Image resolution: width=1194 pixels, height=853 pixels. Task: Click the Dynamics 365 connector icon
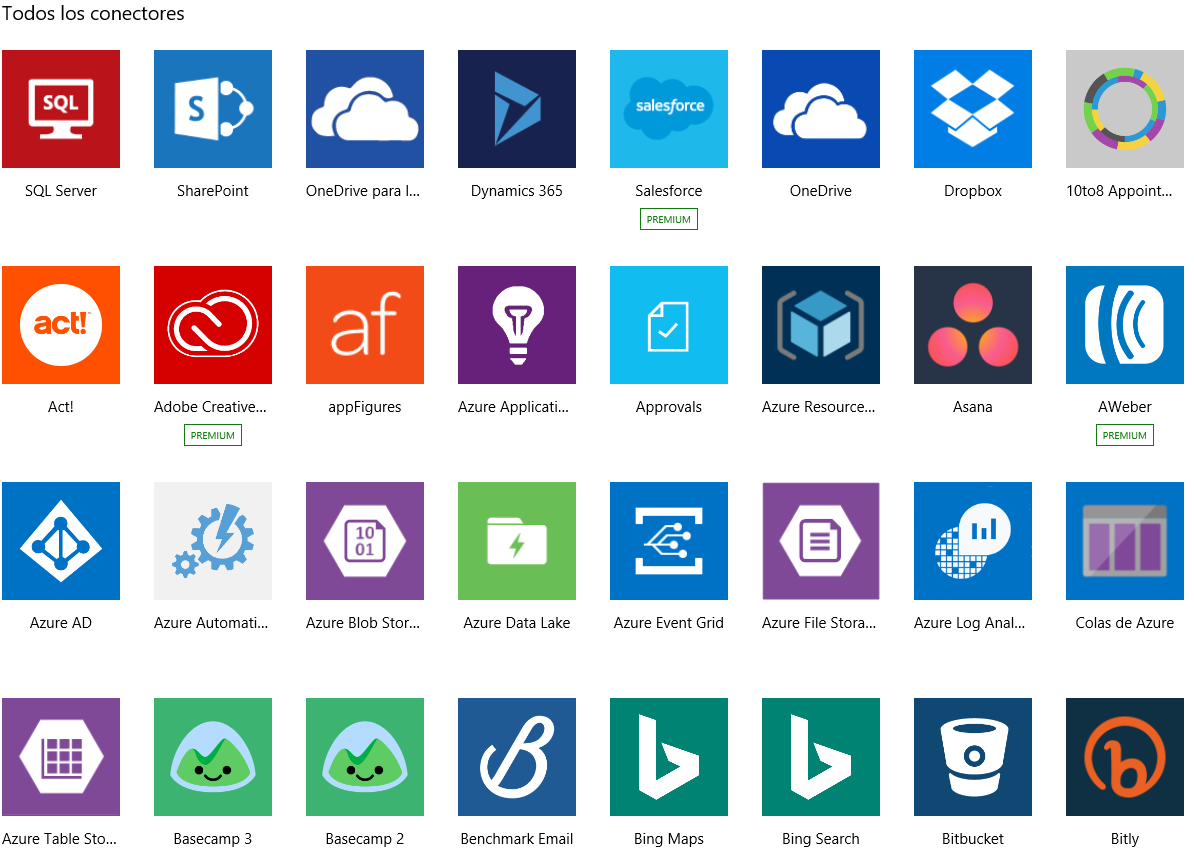(x=517, y=109)
